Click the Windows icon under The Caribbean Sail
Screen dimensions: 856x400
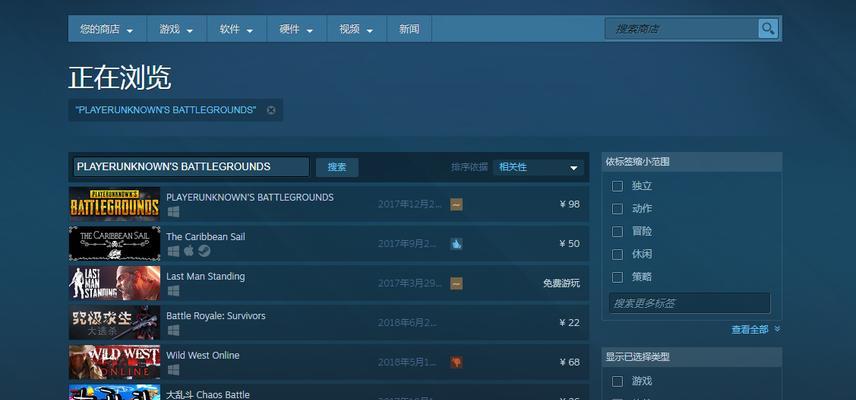point(173,251)
